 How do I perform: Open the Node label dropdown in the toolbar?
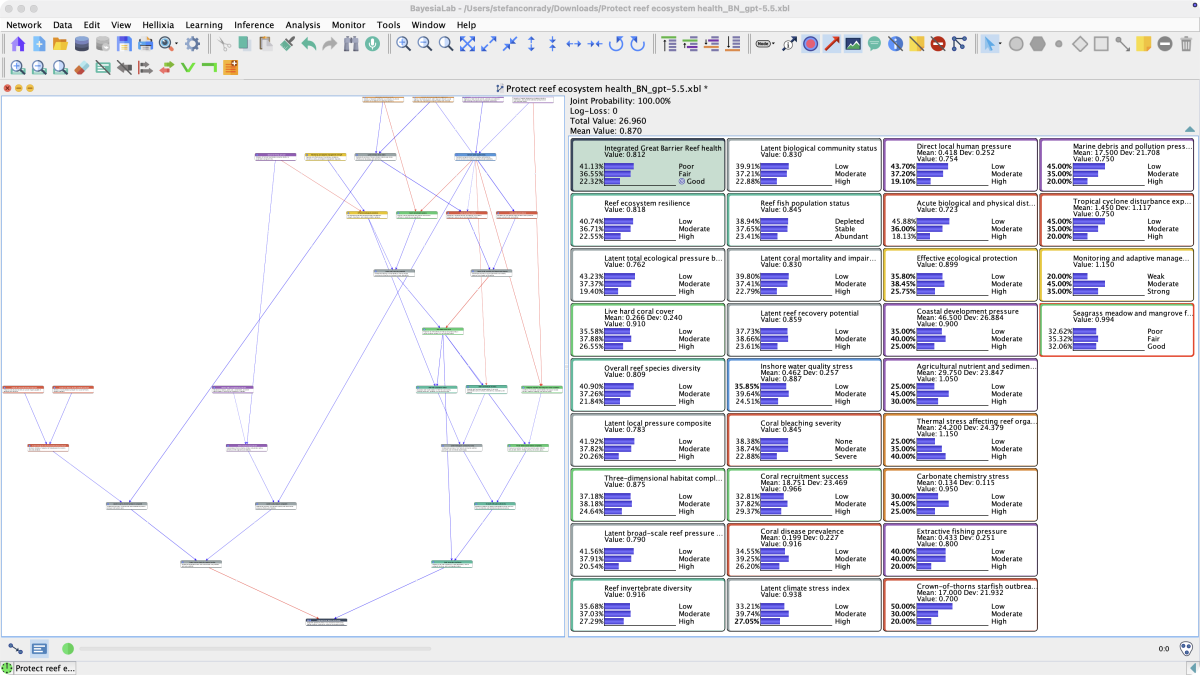(765, 44)
